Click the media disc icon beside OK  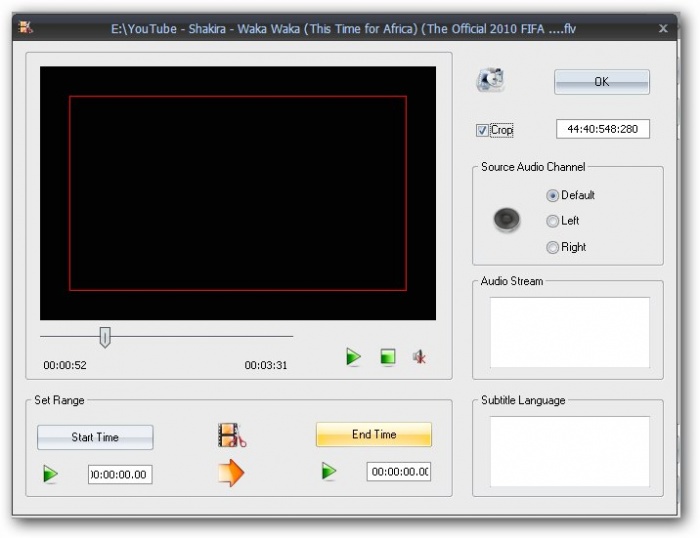tap(490, 80)
